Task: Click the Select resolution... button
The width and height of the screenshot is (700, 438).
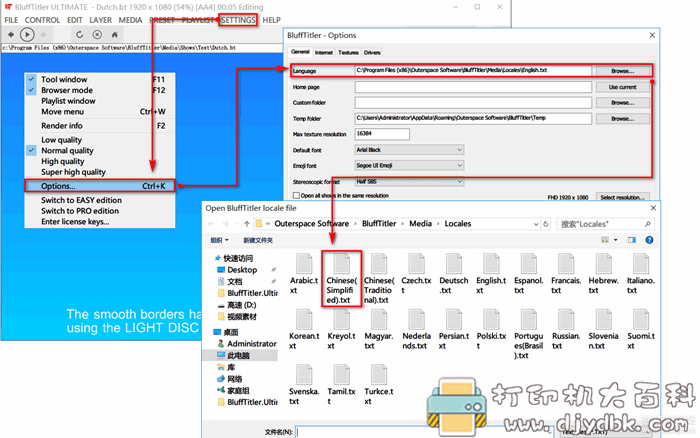Action: pyautogui.click(x=623, y=197)
